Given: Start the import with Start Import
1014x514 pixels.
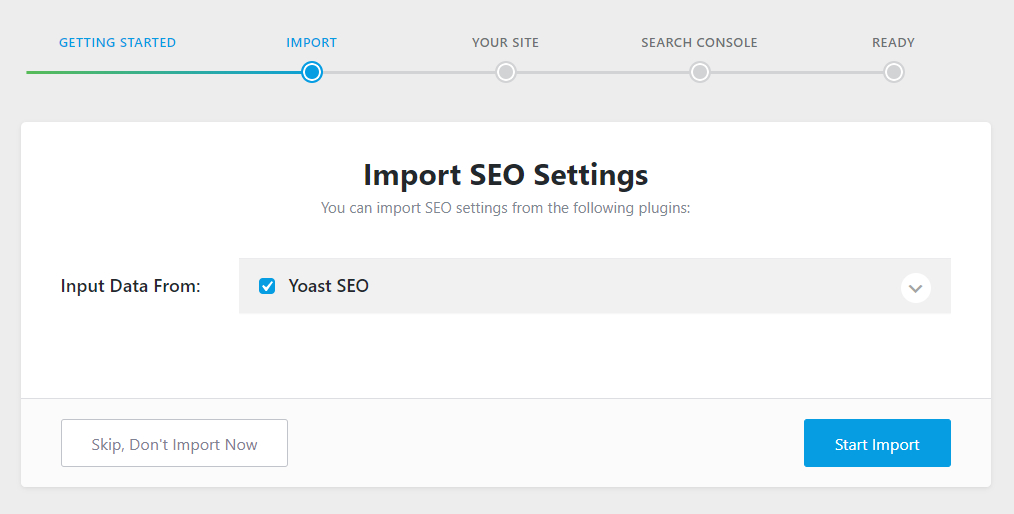Looking at the screenshot, I should click(877, 443).
